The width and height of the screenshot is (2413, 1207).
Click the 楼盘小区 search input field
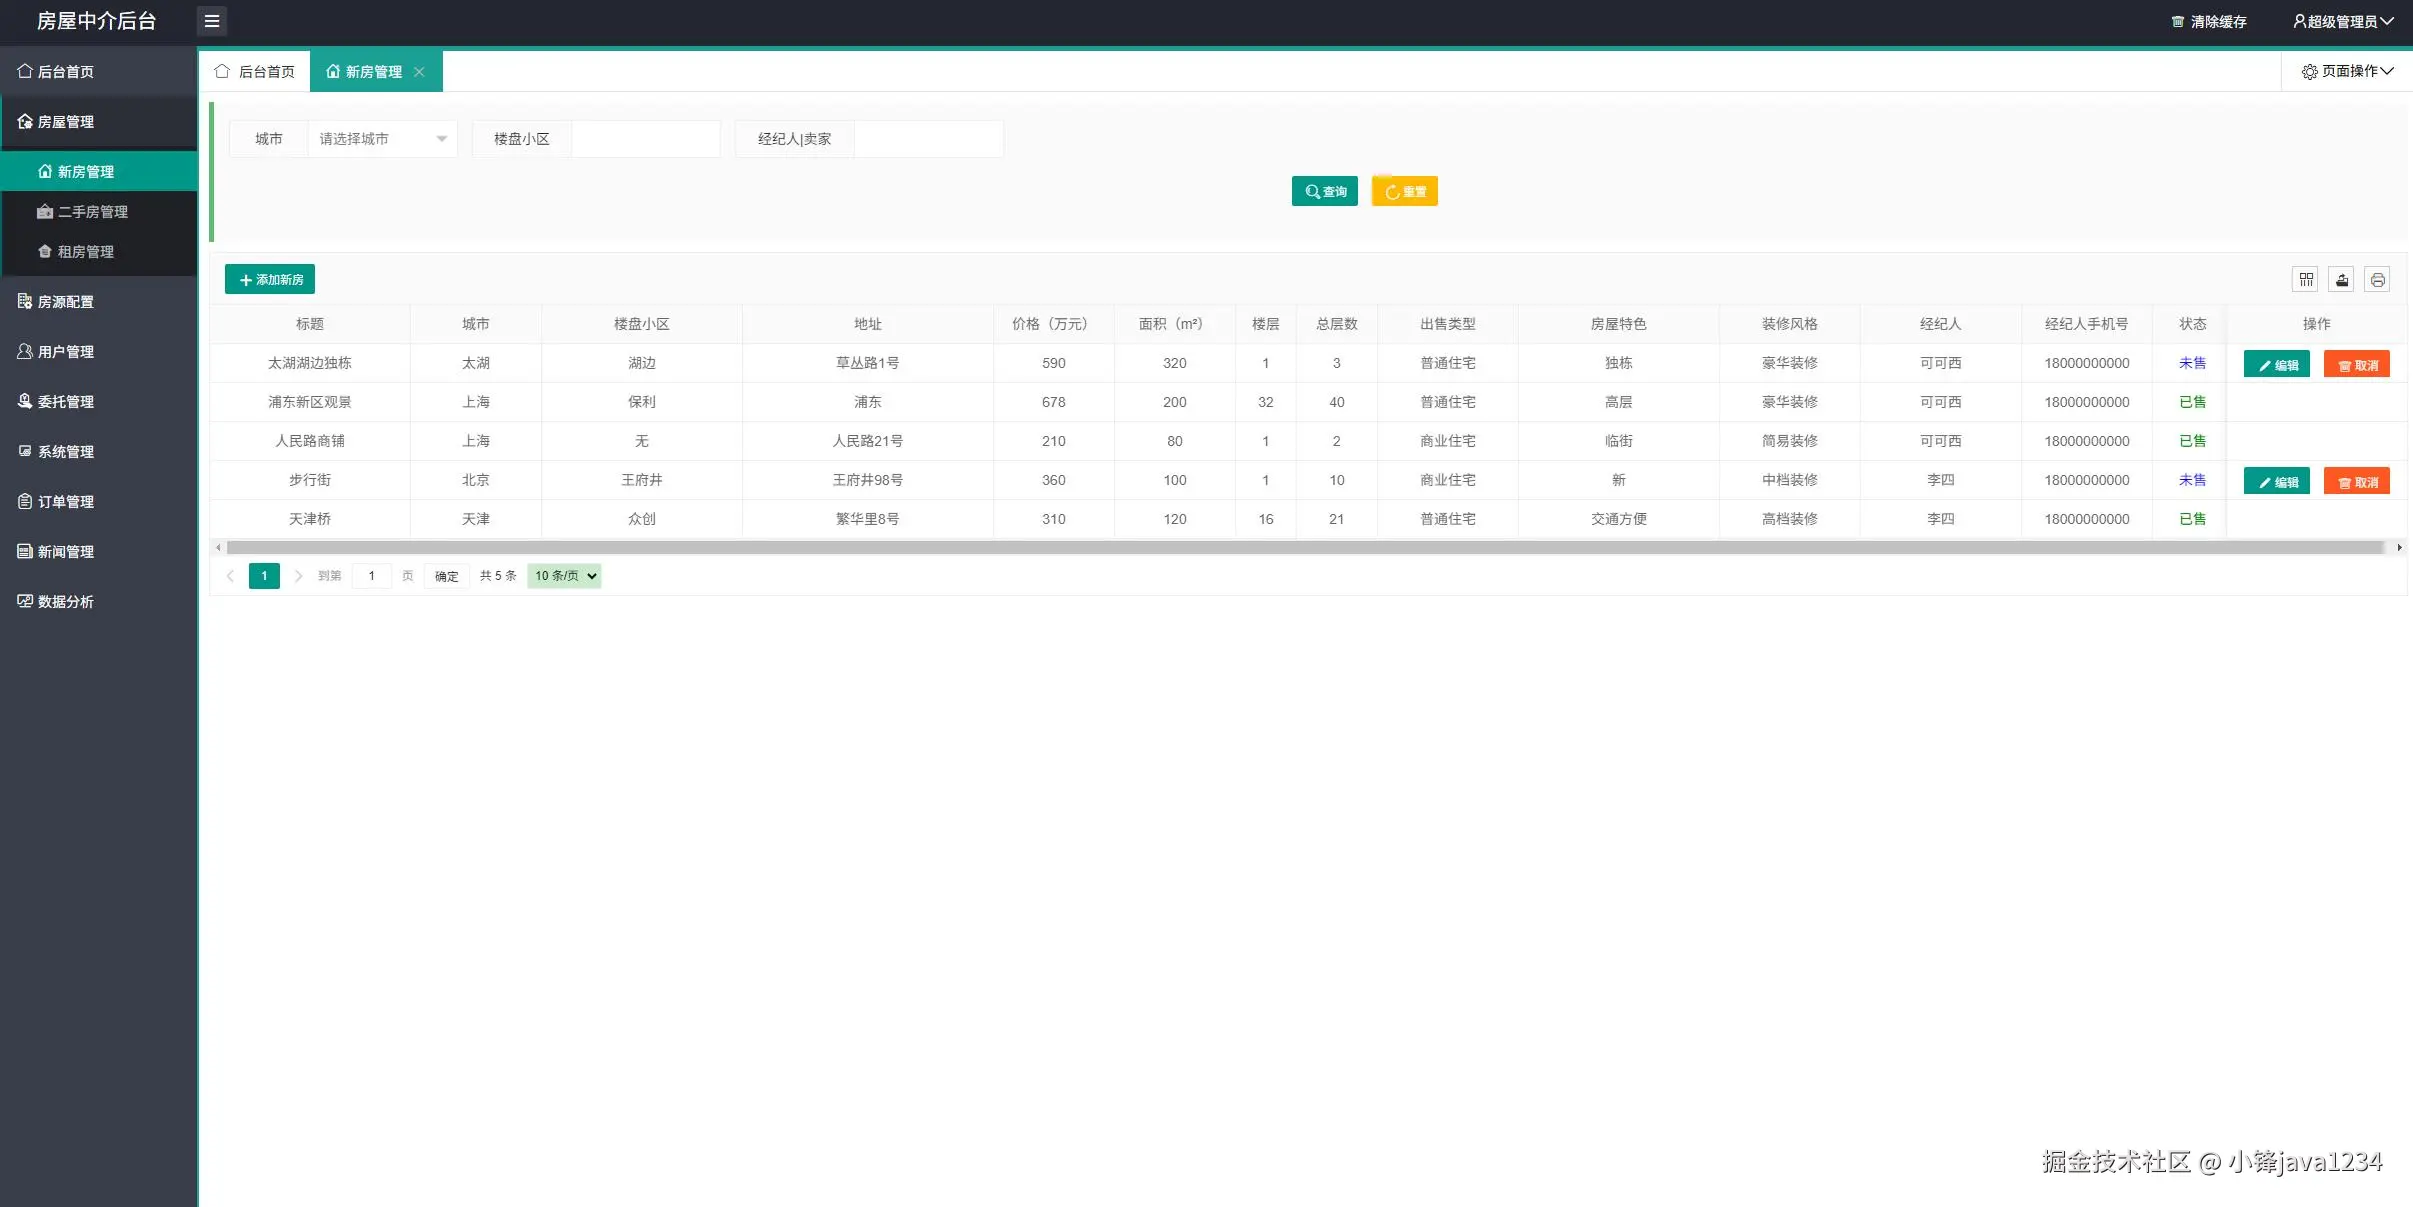tap(645, 139)
